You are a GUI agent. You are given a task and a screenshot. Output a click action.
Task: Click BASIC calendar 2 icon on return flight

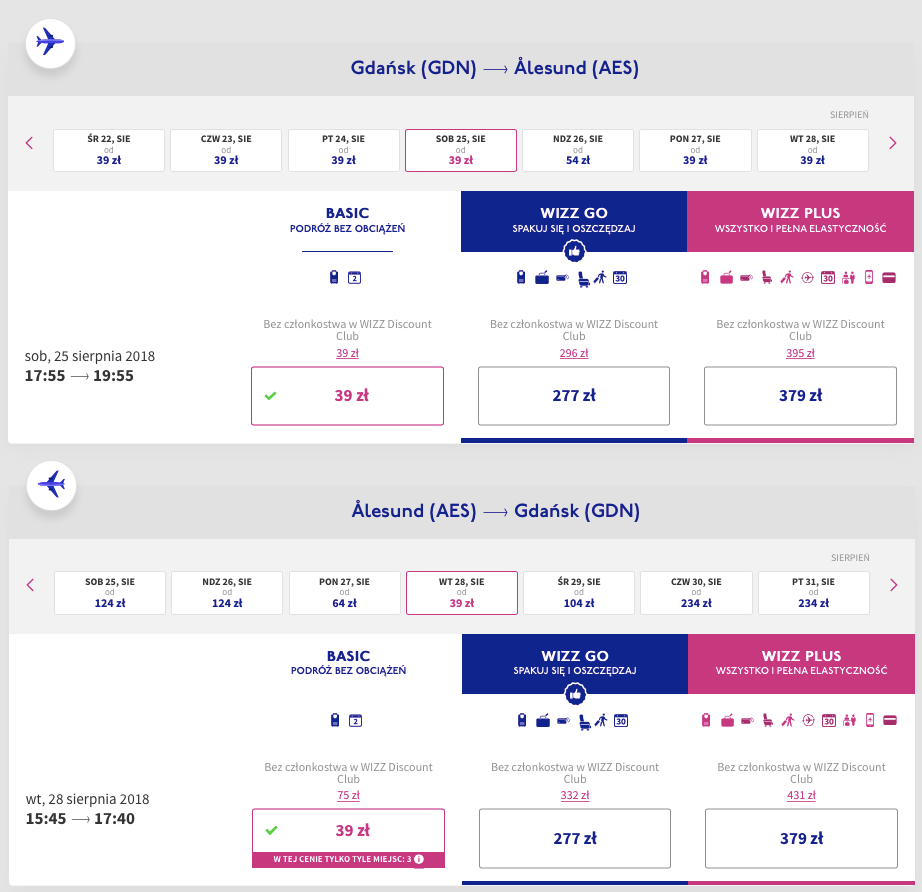355,721
